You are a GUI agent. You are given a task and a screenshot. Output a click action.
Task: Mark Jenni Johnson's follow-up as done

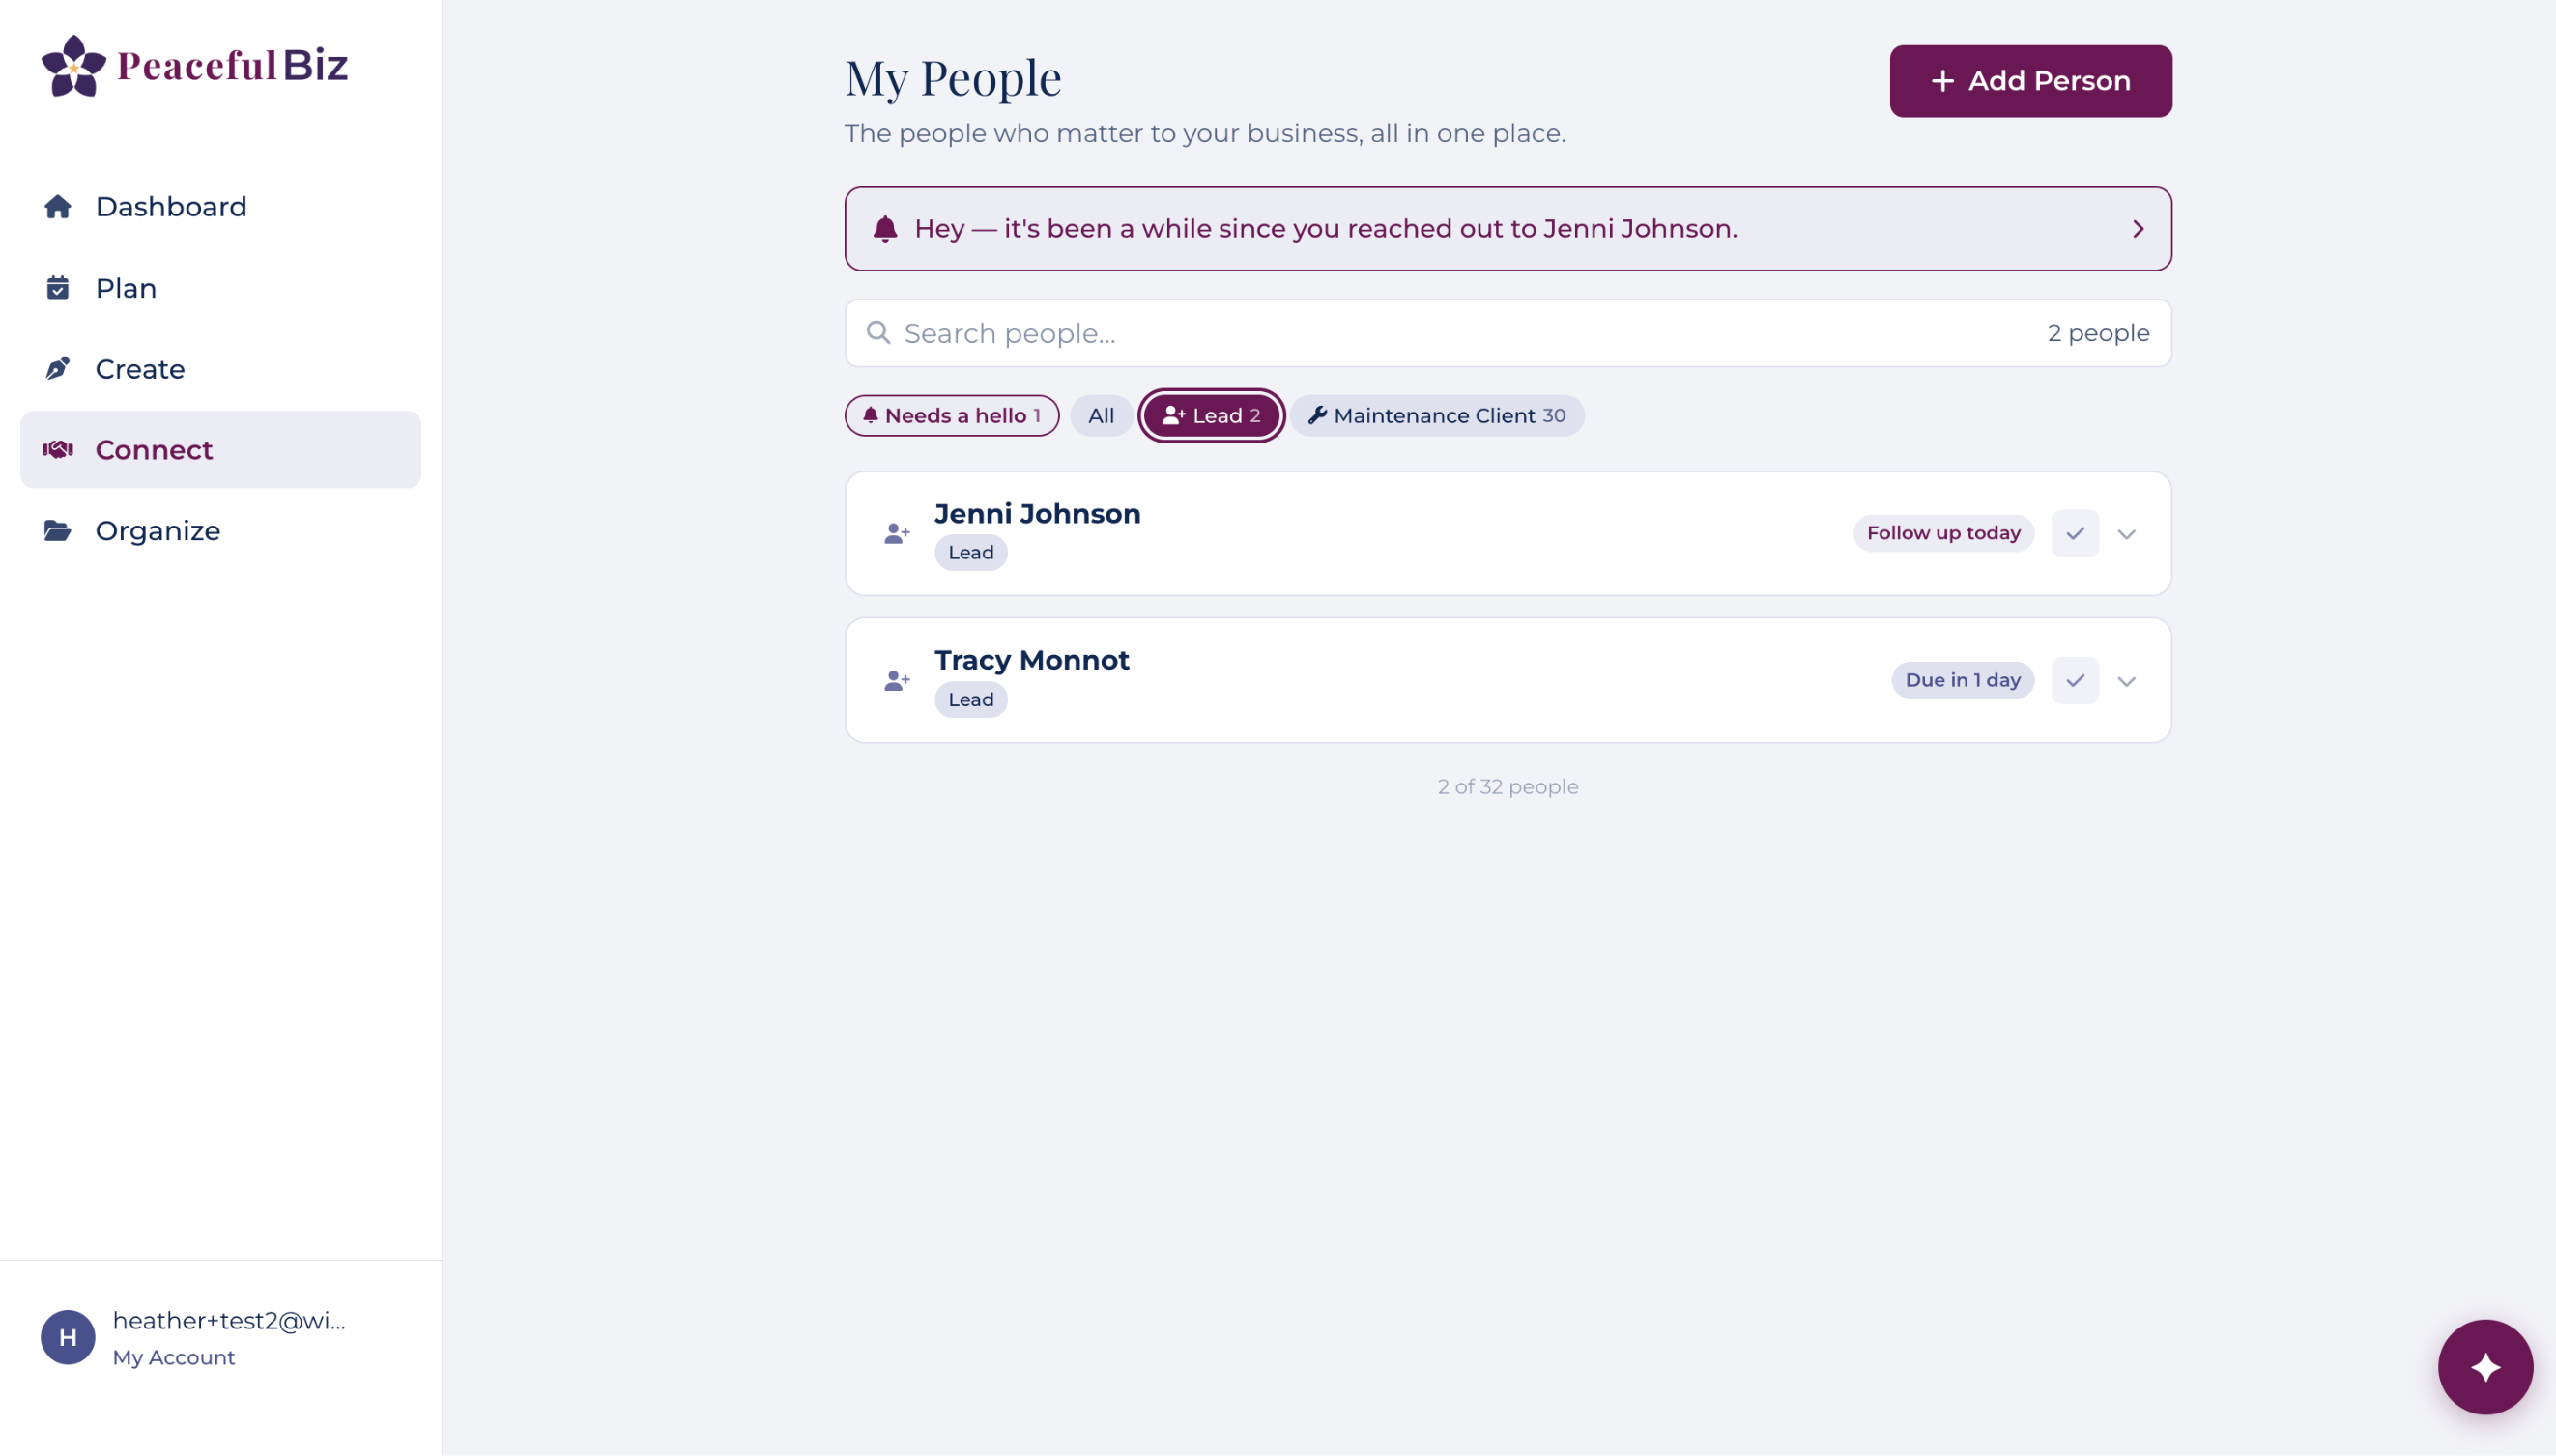click(2076, 533)
